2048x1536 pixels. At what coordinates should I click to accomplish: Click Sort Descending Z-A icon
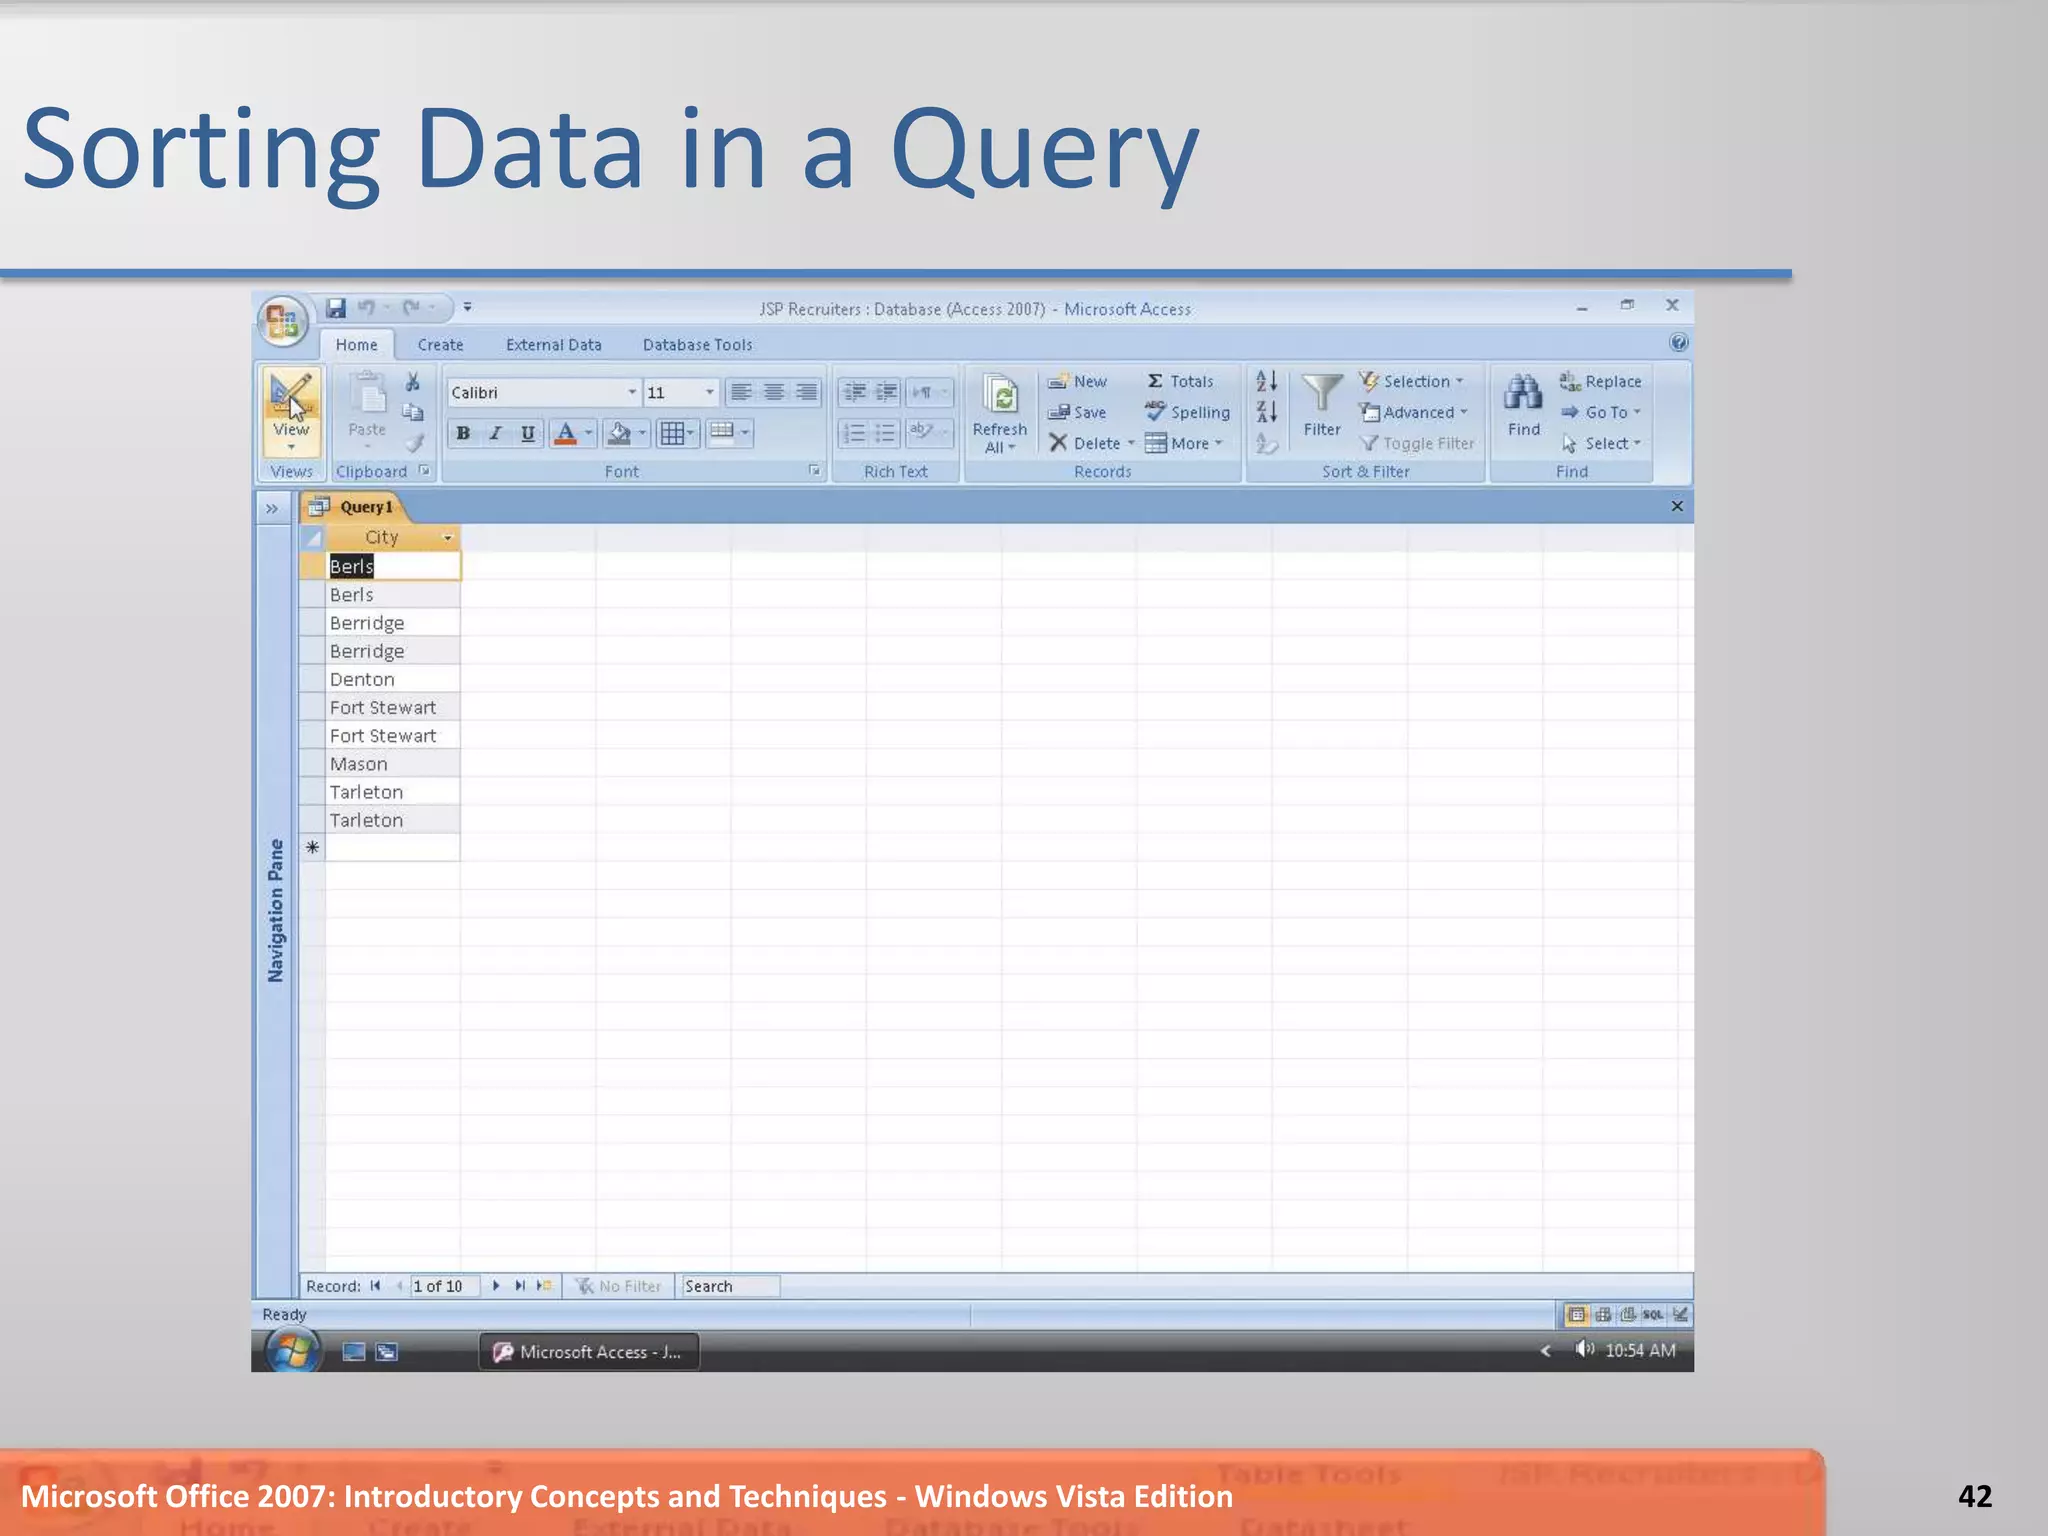pos(1266,412)
